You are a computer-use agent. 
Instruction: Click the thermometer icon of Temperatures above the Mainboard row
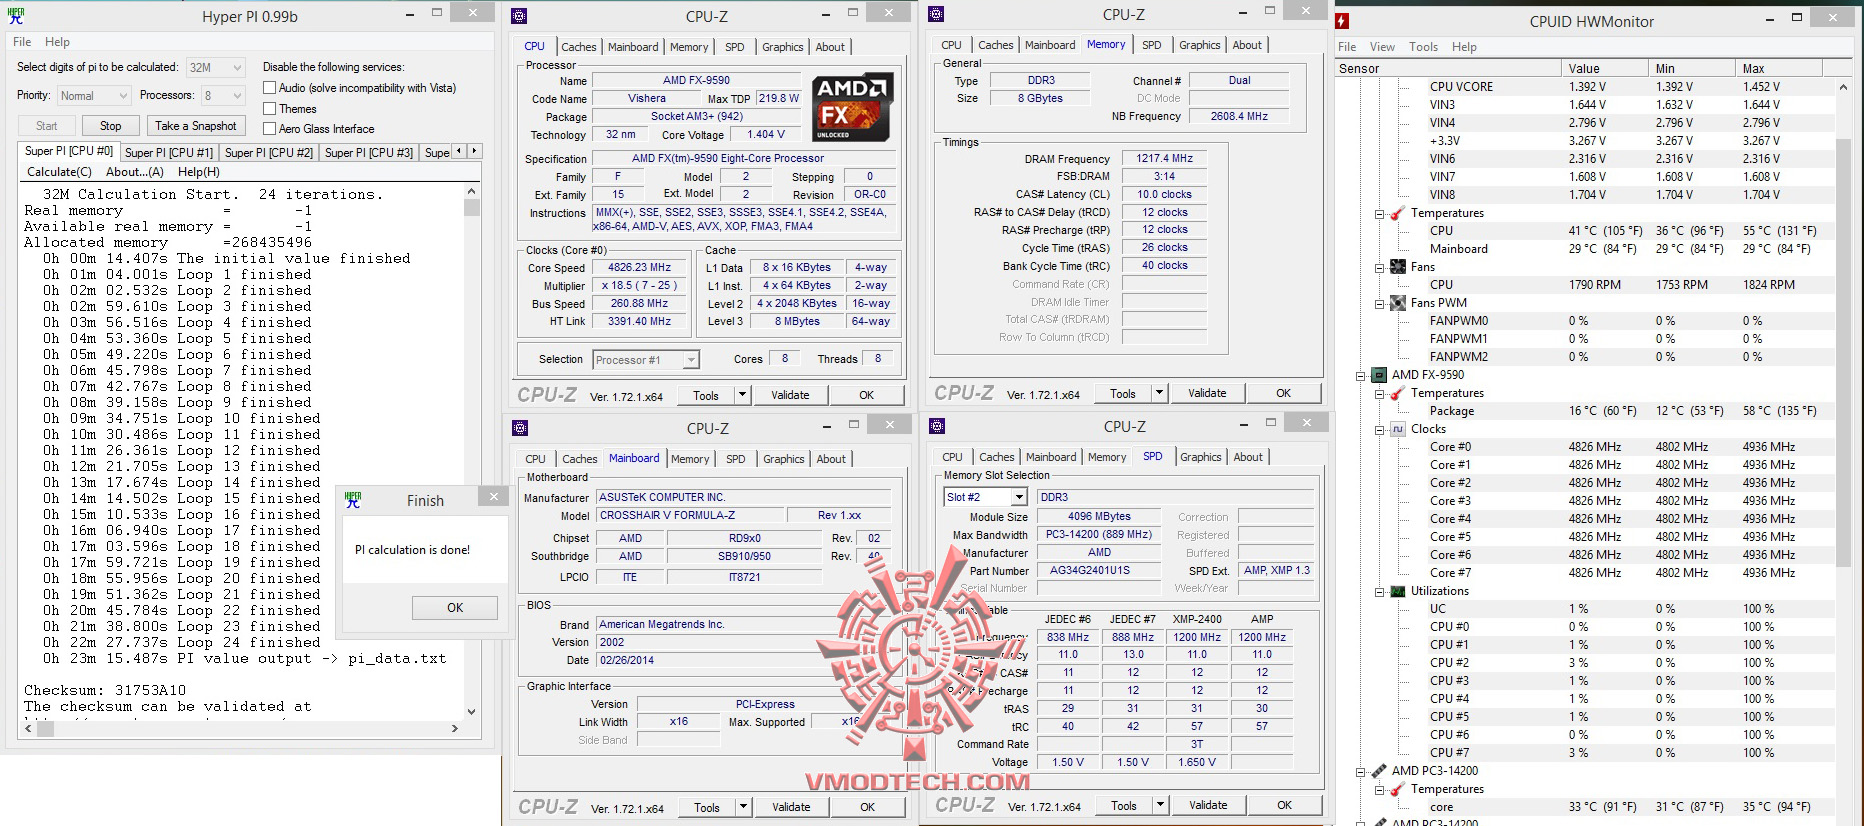click(x=1398, y=213)
